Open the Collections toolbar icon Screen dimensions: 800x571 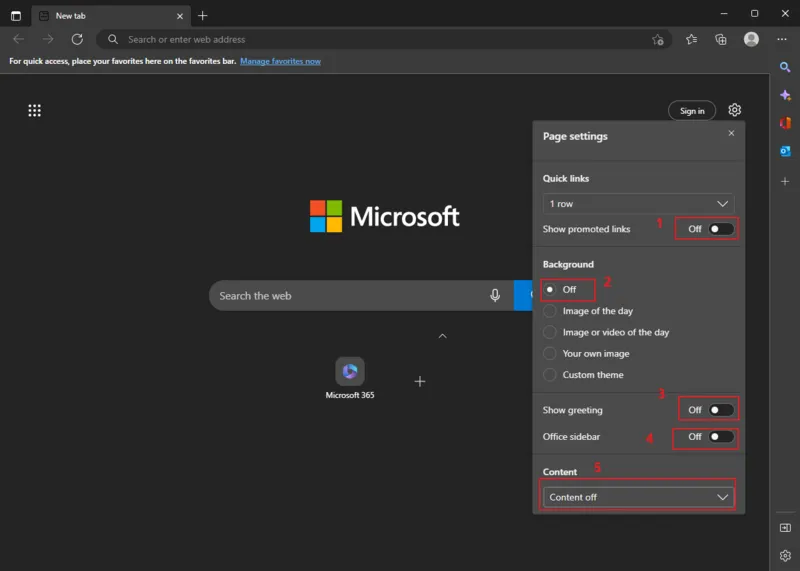click(x=721, y=40)
